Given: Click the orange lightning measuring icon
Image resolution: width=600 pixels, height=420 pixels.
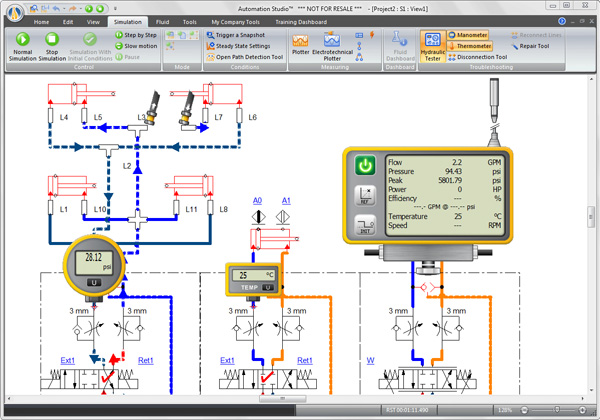Looking at the screenshot, I should (372, 35).
